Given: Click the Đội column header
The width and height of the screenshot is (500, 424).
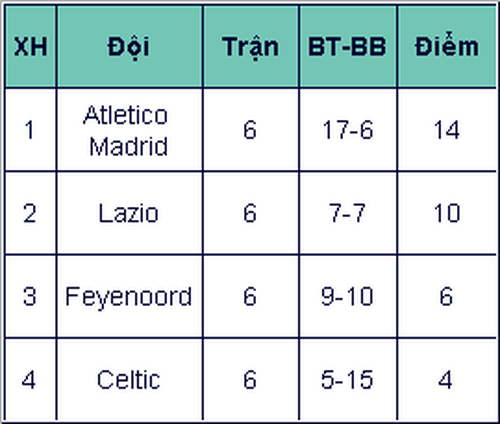Looking at the screenshot, I should point(130,46).
